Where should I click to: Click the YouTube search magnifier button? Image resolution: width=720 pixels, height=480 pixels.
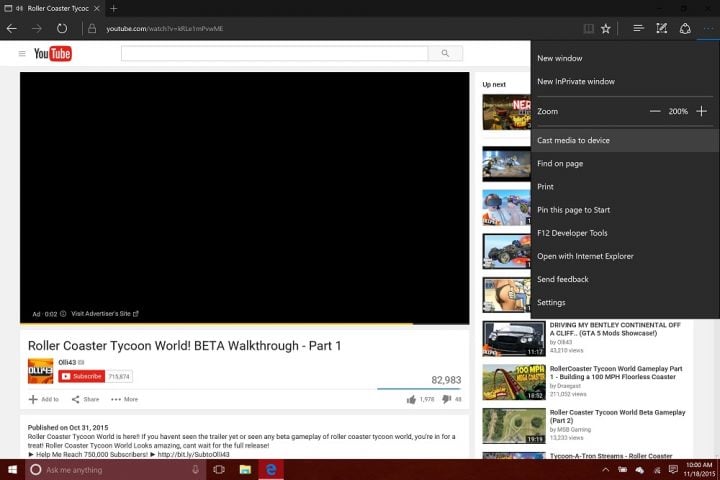click(x=445, y=53)
